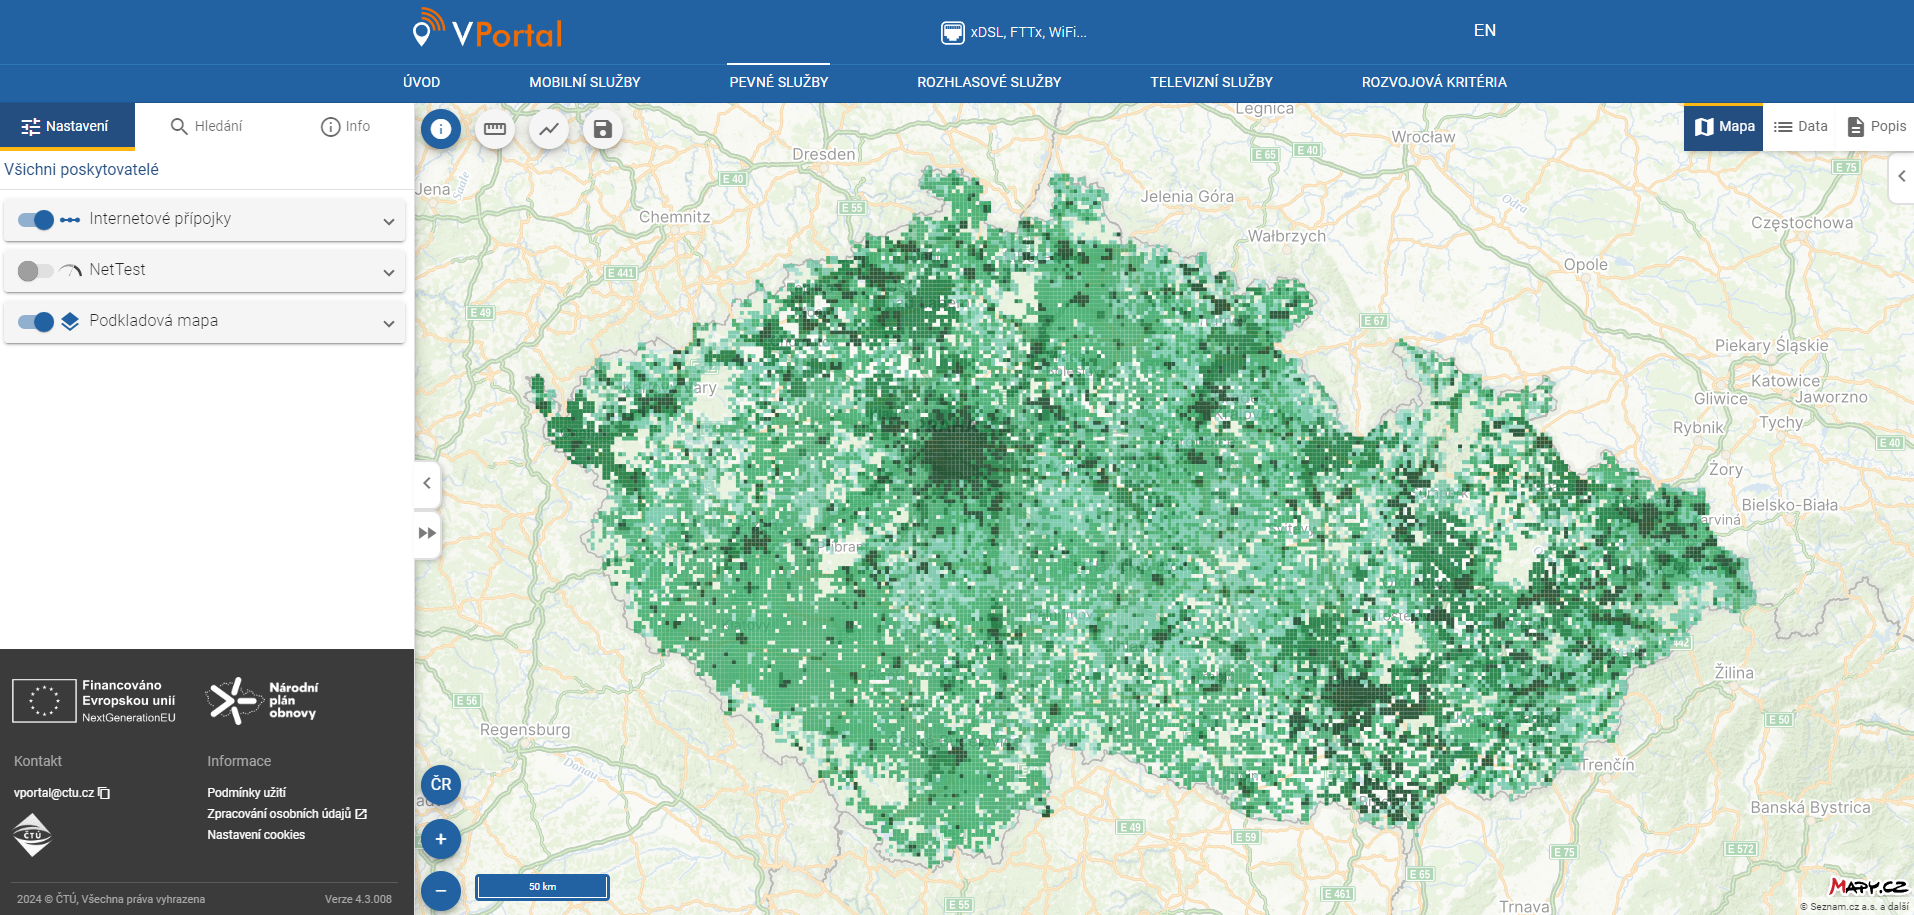Activate the map info tool
Image resolution: width=1914 pixels, height=915 pixels.
coord(441,129)
